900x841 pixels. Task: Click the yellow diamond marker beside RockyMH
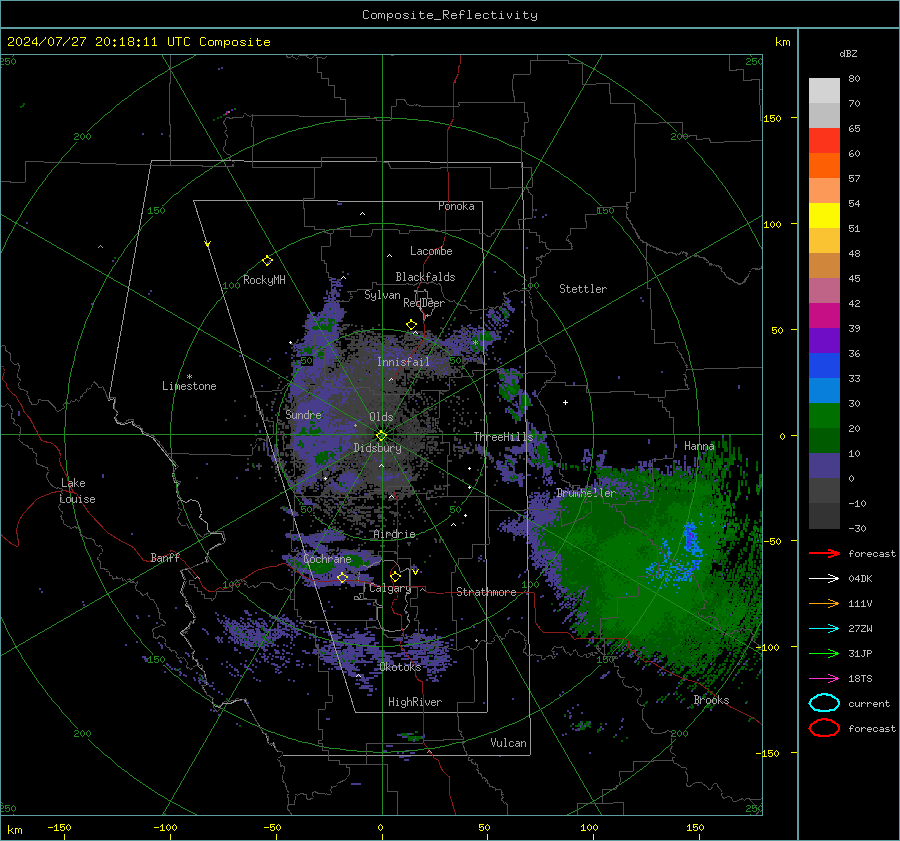point(267,261)
